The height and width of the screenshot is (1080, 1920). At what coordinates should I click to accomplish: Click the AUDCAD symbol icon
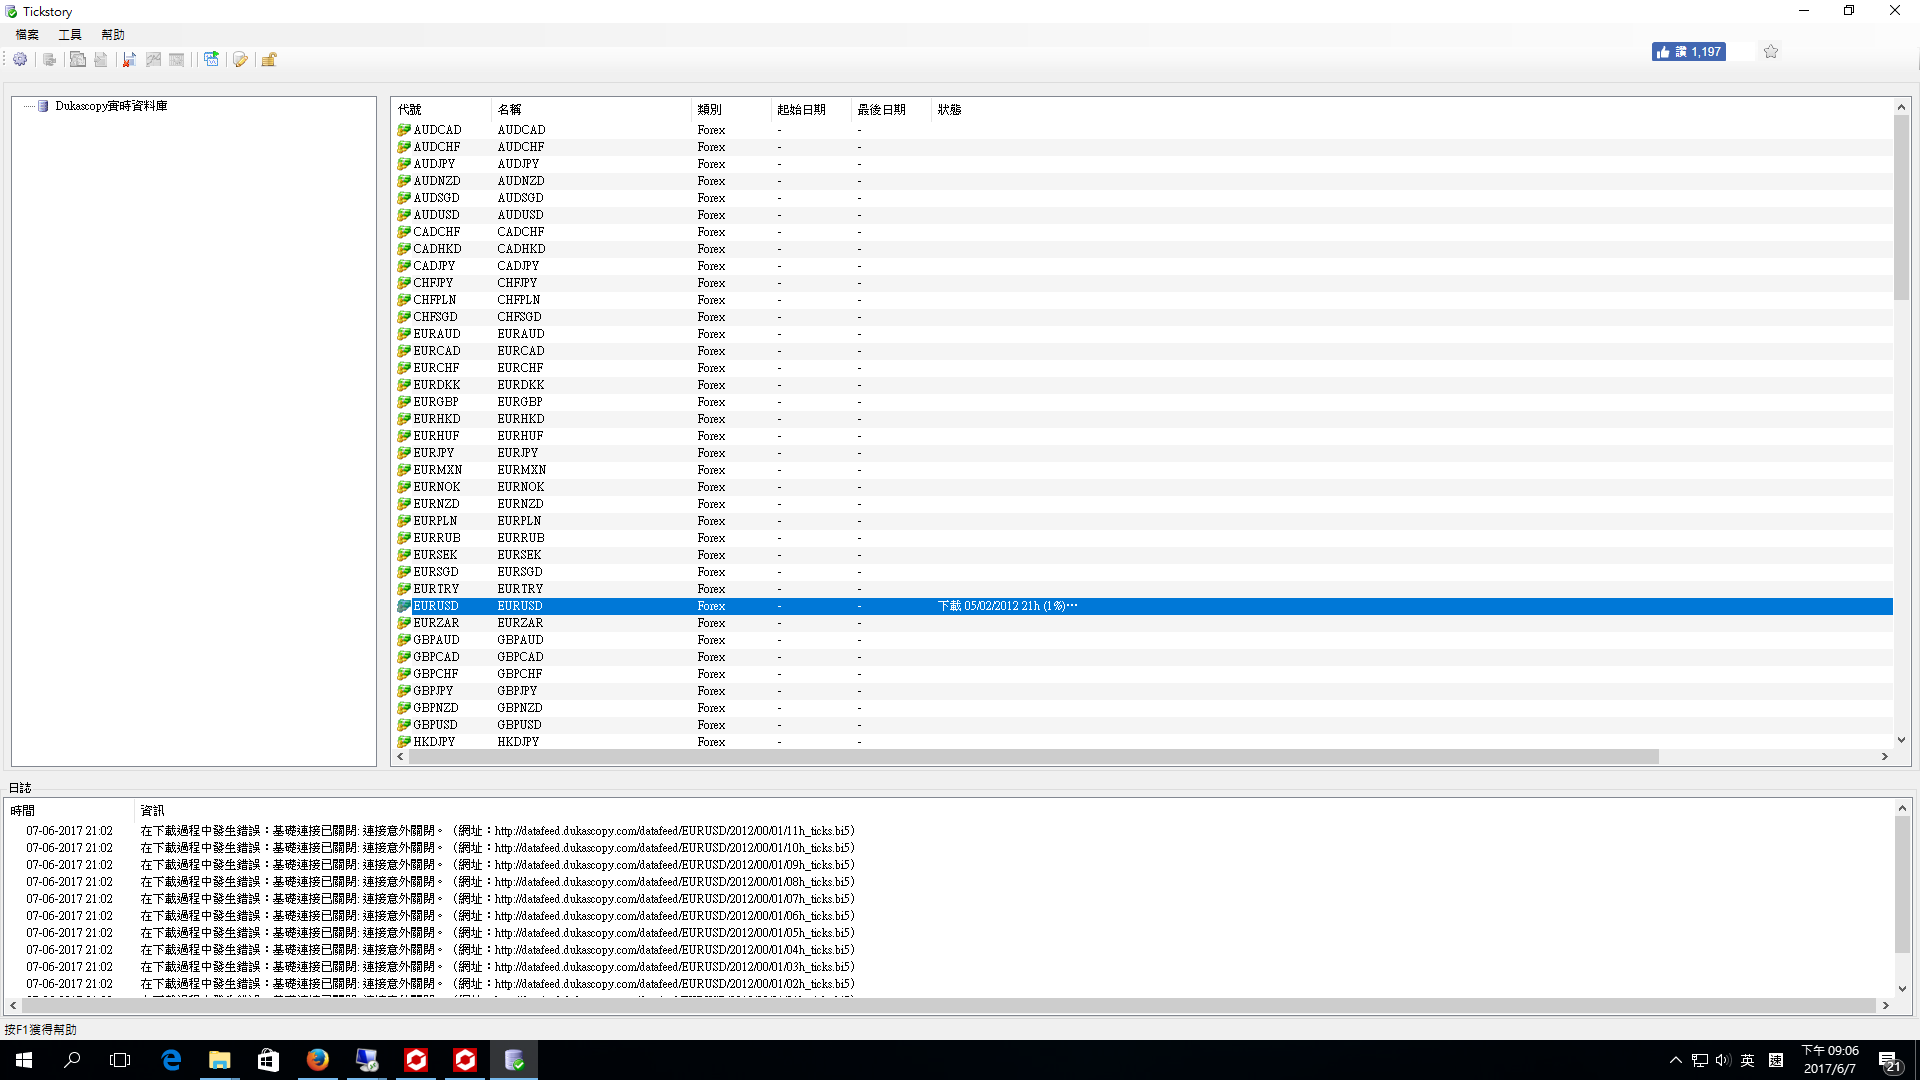click(404, 130)
